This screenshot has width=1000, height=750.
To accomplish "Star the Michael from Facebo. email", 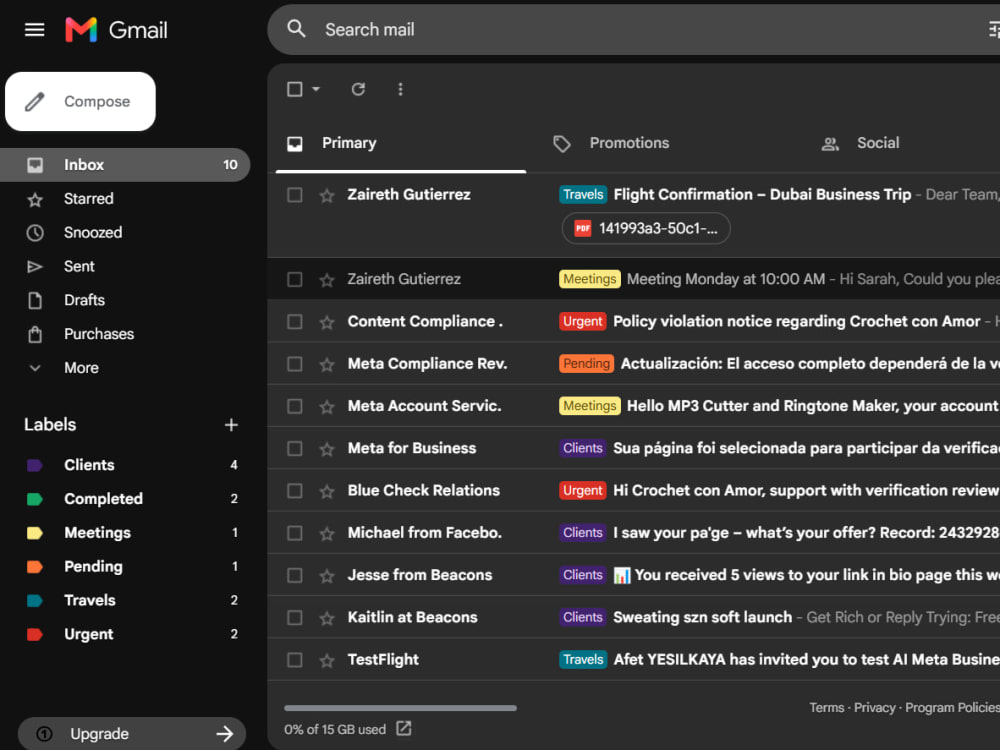I will tap(327, 534).
